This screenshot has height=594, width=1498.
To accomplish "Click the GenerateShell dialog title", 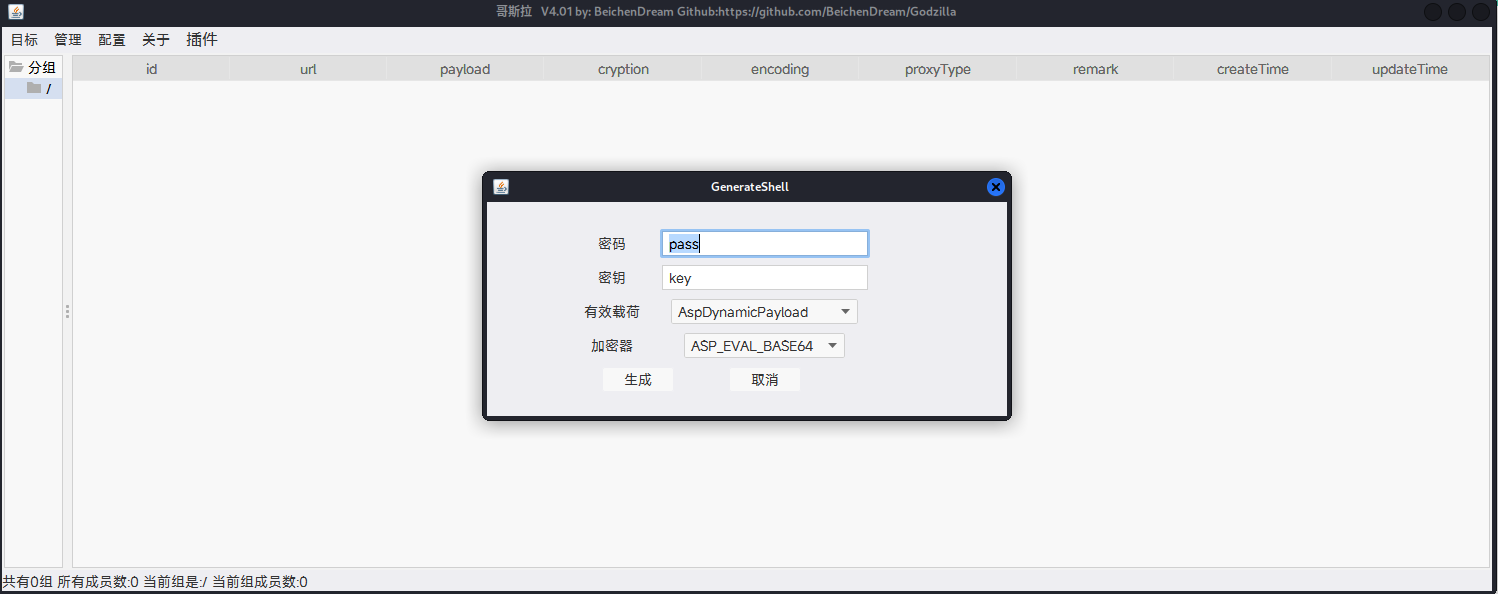I will [750, 187].
